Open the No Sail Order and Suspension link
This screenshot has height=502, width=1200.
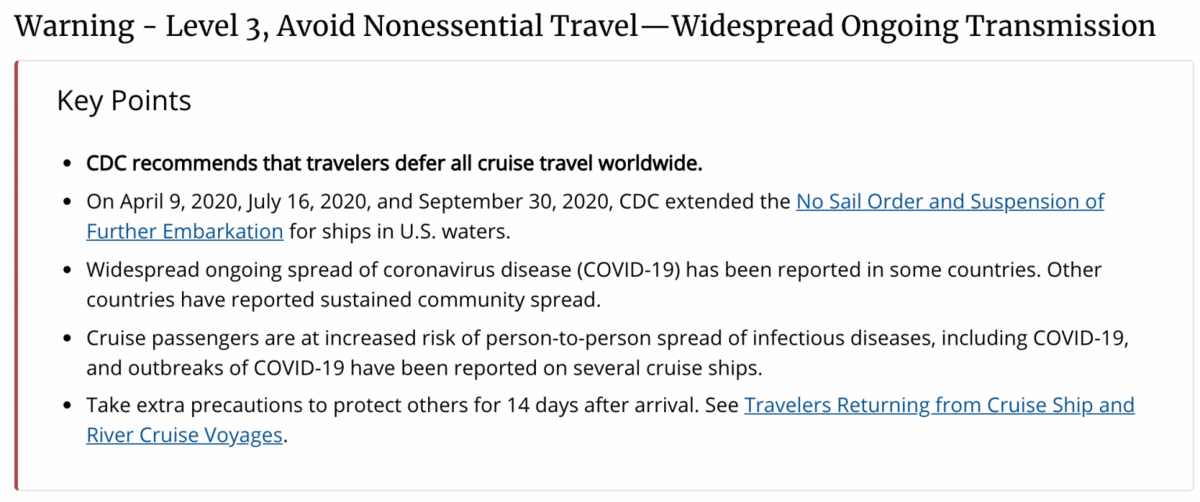point(950,201)
